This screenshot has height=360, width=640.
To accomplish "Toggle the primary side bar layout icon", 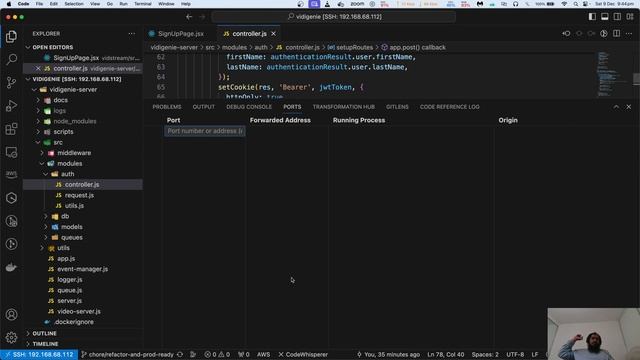I will coord(592,17).
